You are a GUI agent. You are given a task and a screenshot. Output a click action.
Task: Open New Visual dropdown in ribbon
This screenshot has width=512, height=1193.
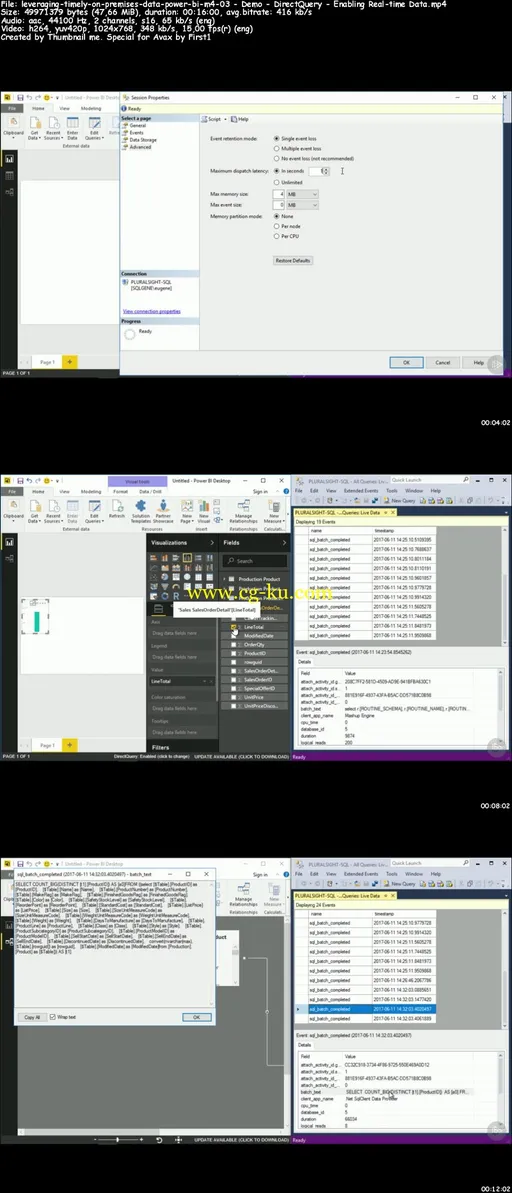click(204, 509)
